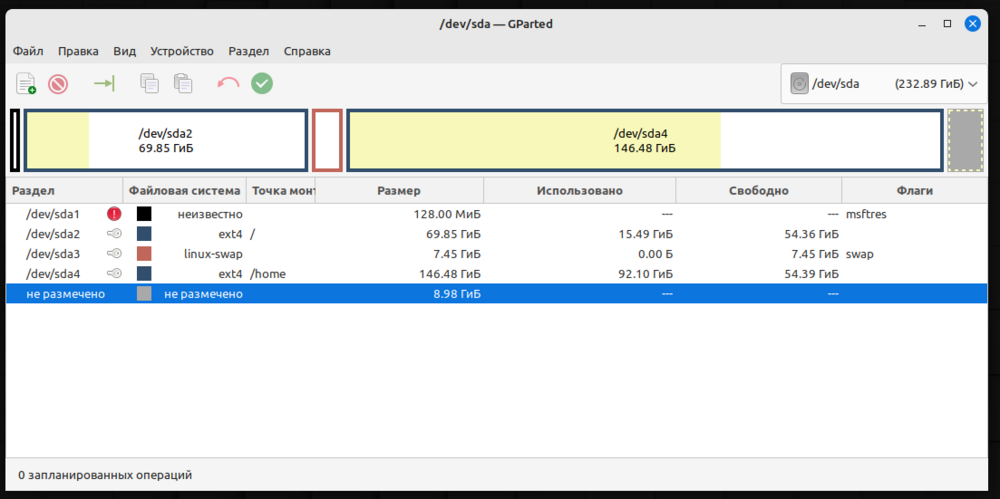The image size is (1000, 499).
Task: Click the black color swatch of /dev/sda1
Action: [144, 214]
